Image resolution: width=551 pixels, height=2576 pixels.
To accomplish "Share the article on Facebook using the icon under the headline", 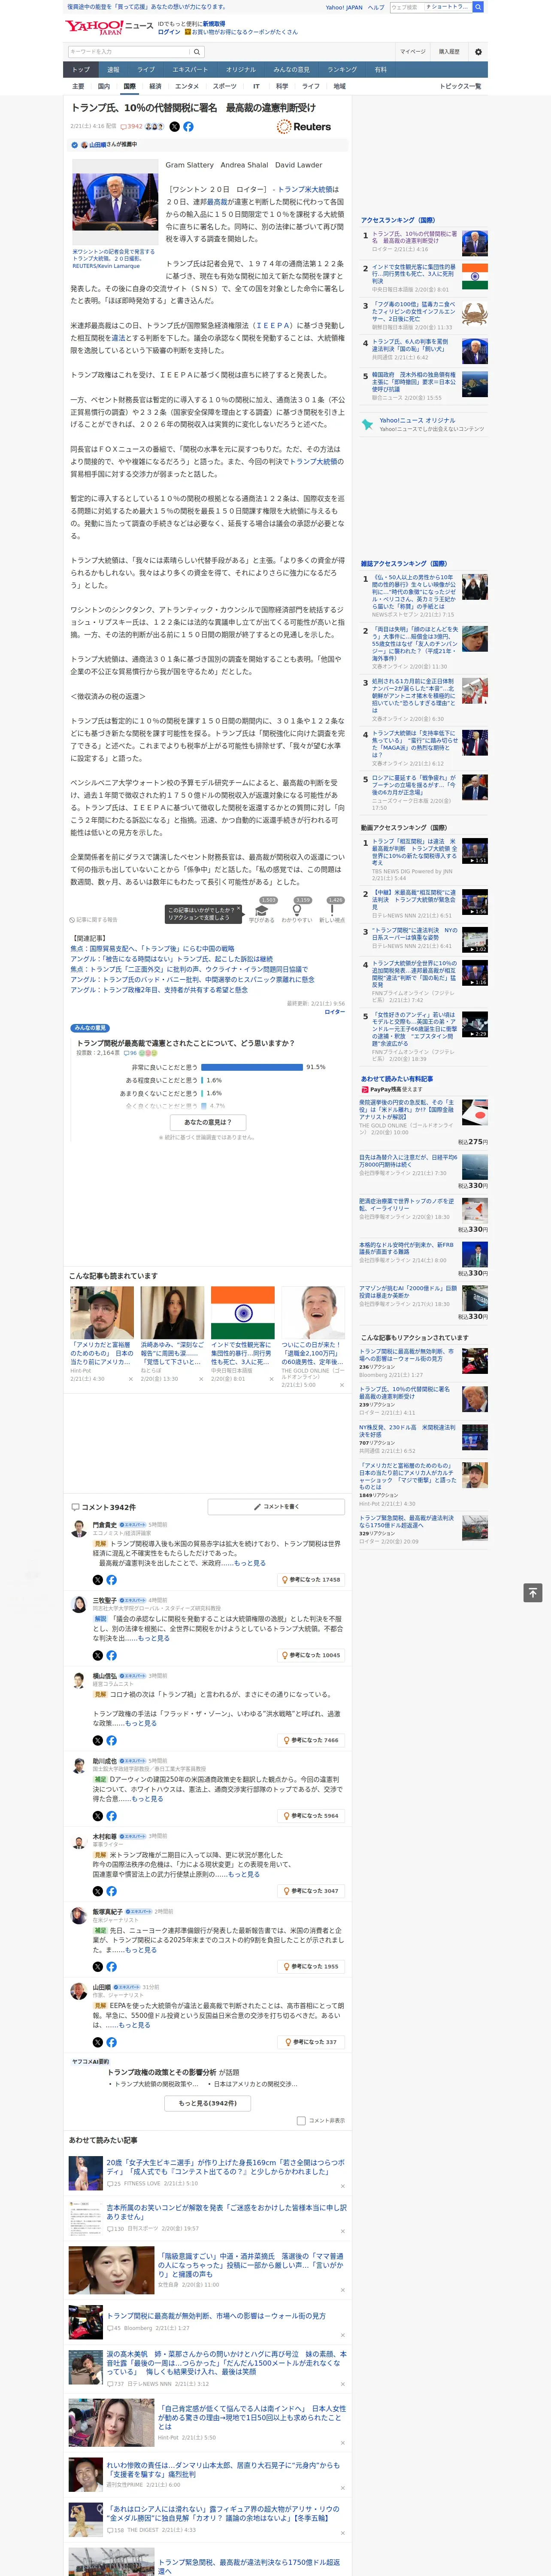I will (188, 127).
